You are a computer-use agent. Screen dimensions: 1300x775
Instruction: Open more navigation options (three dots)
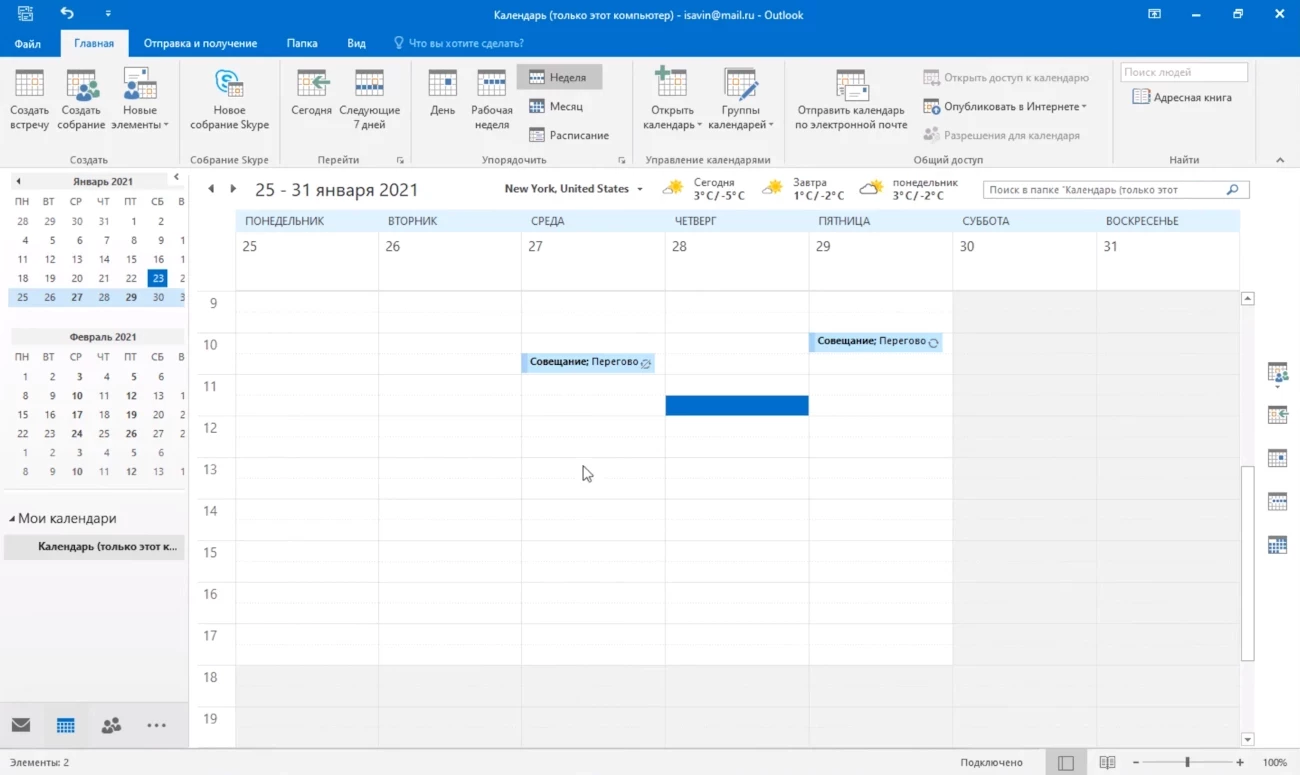click(156, 726)
